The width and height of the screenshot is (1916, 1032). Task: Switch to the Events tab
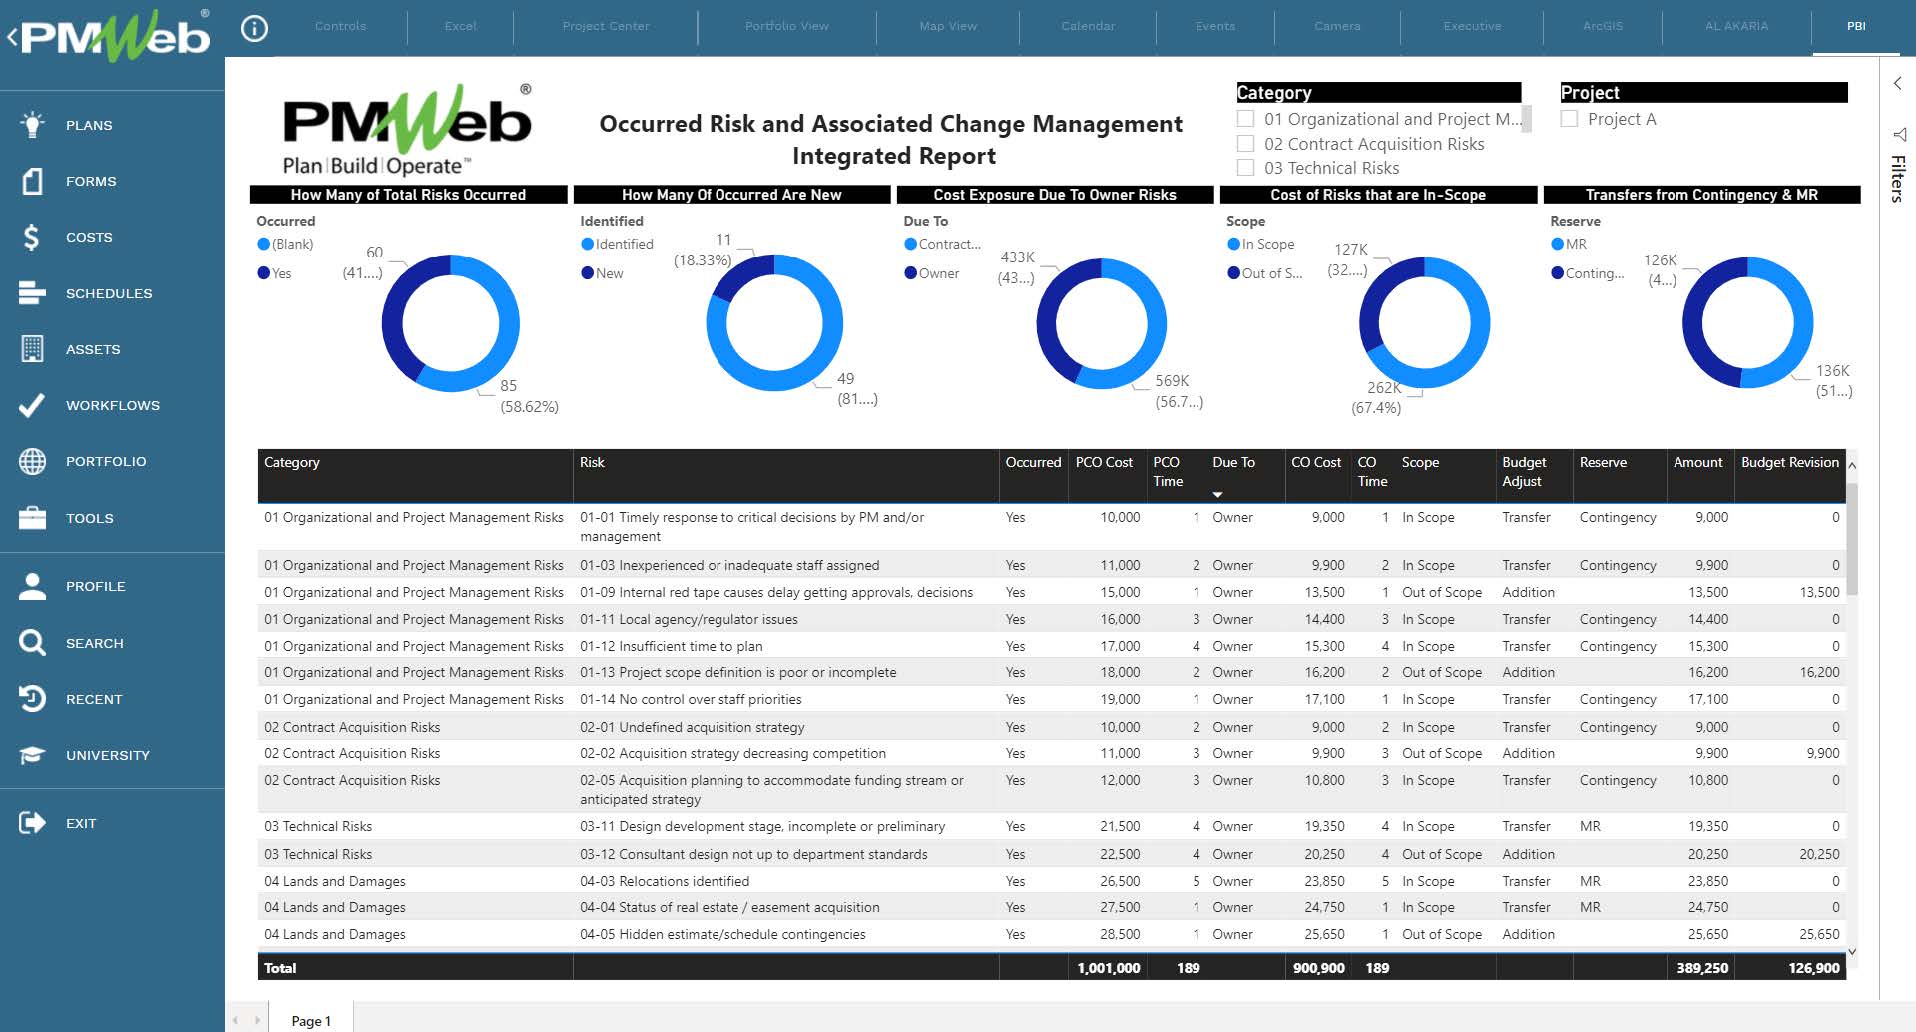coord(1215,26)
